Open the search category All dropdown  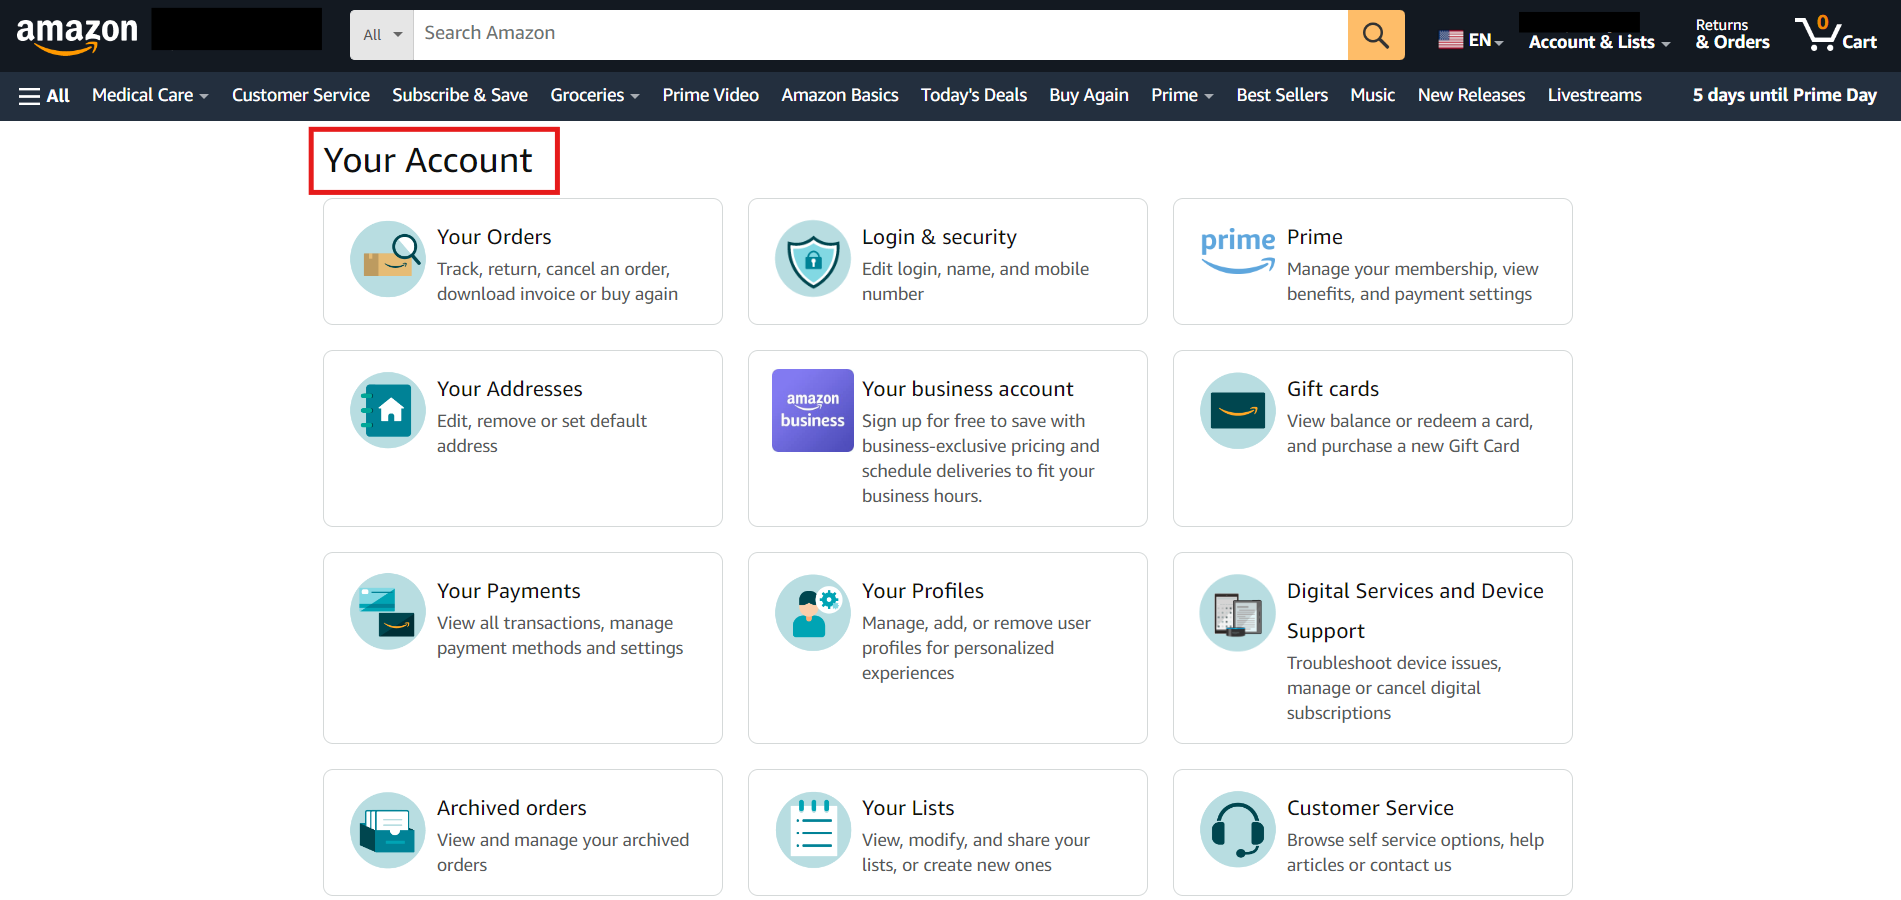[382, 35]
